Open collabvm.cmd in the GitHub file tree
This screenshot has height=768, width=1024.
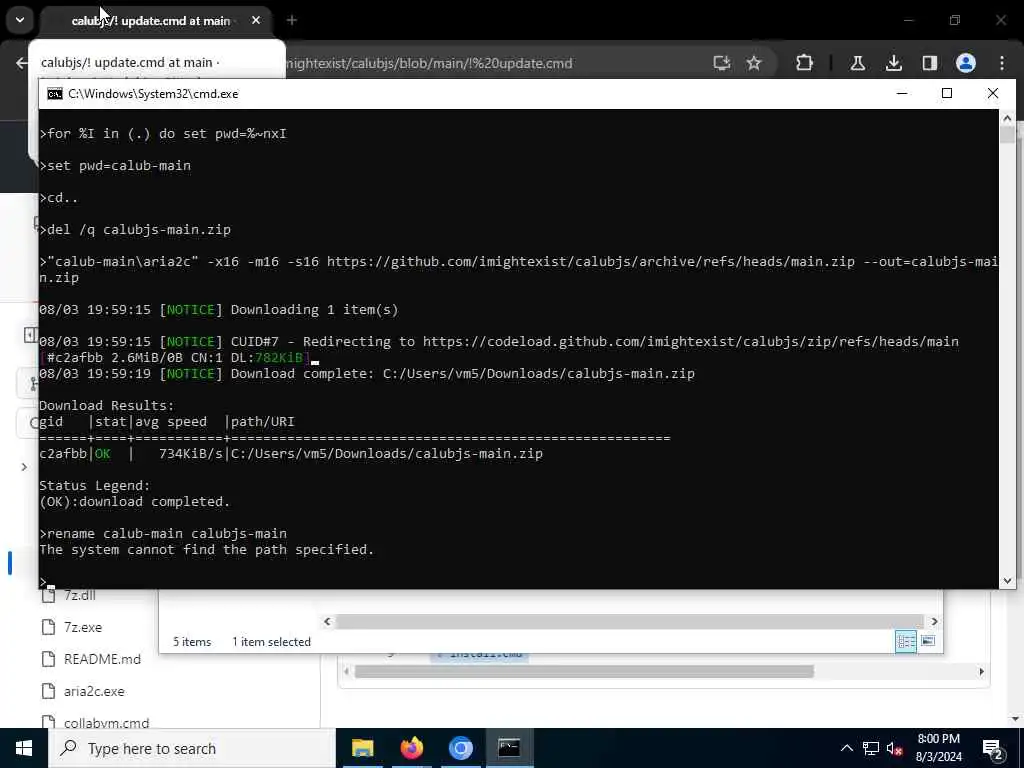point(106,722)
